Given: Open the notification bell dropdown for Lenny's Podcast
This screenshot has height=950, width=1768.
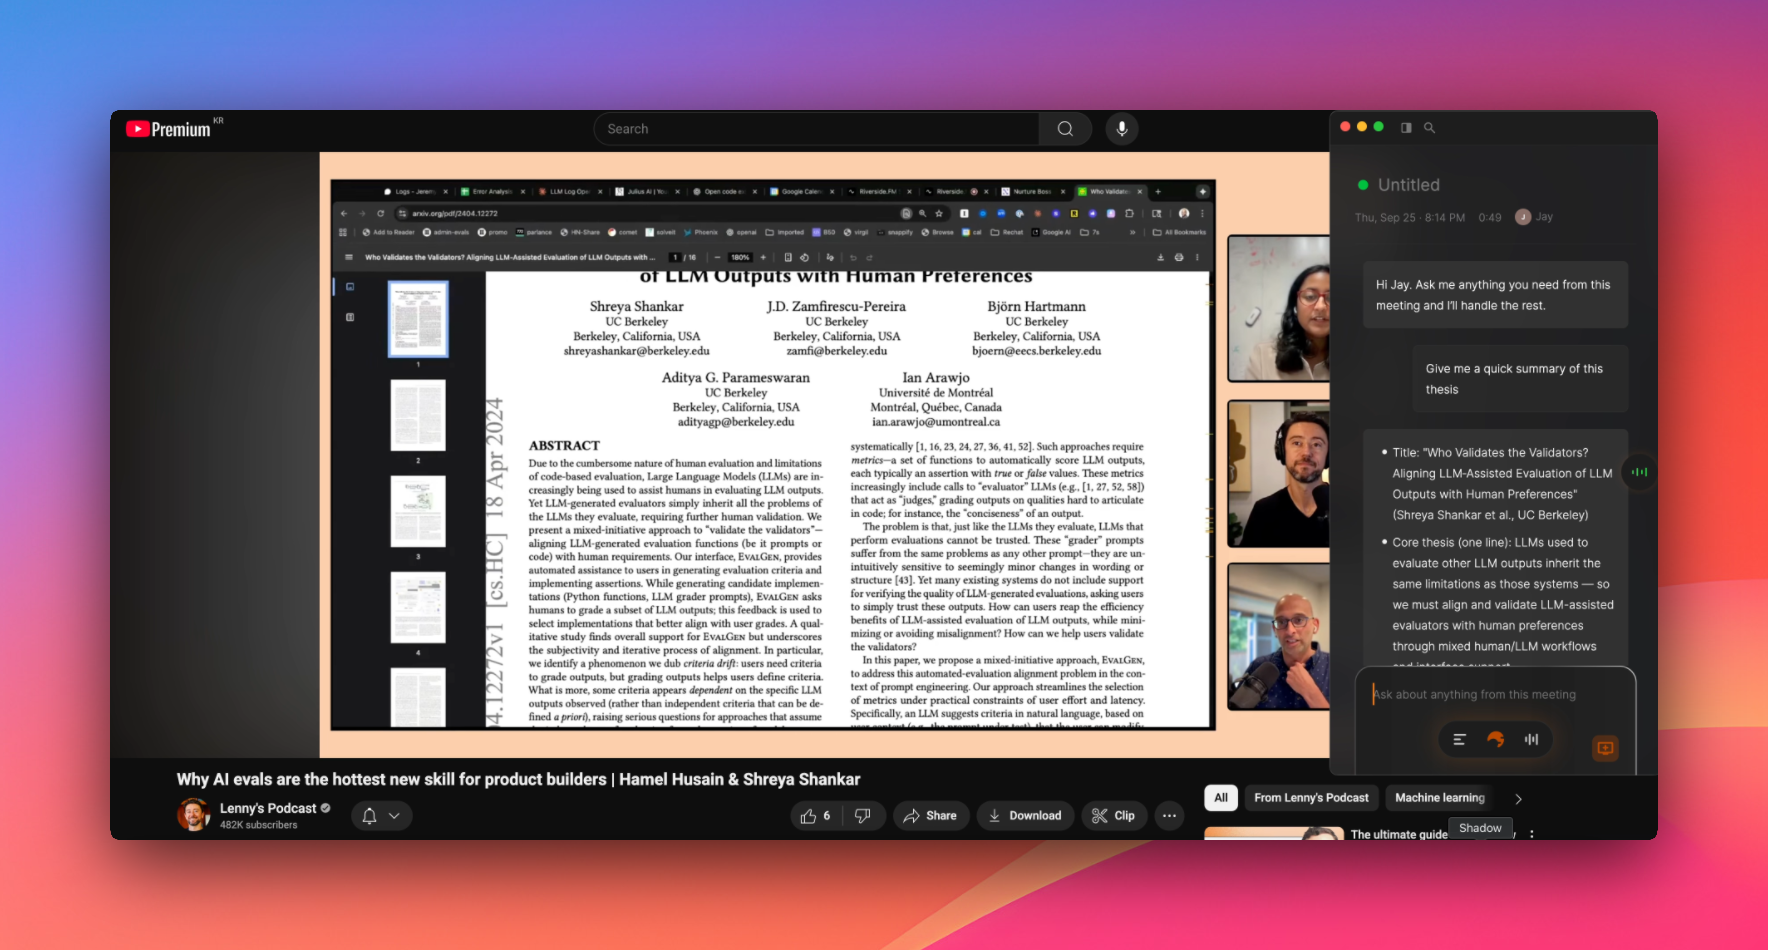Looking at the screenshot, I should (x=369, y=815).
